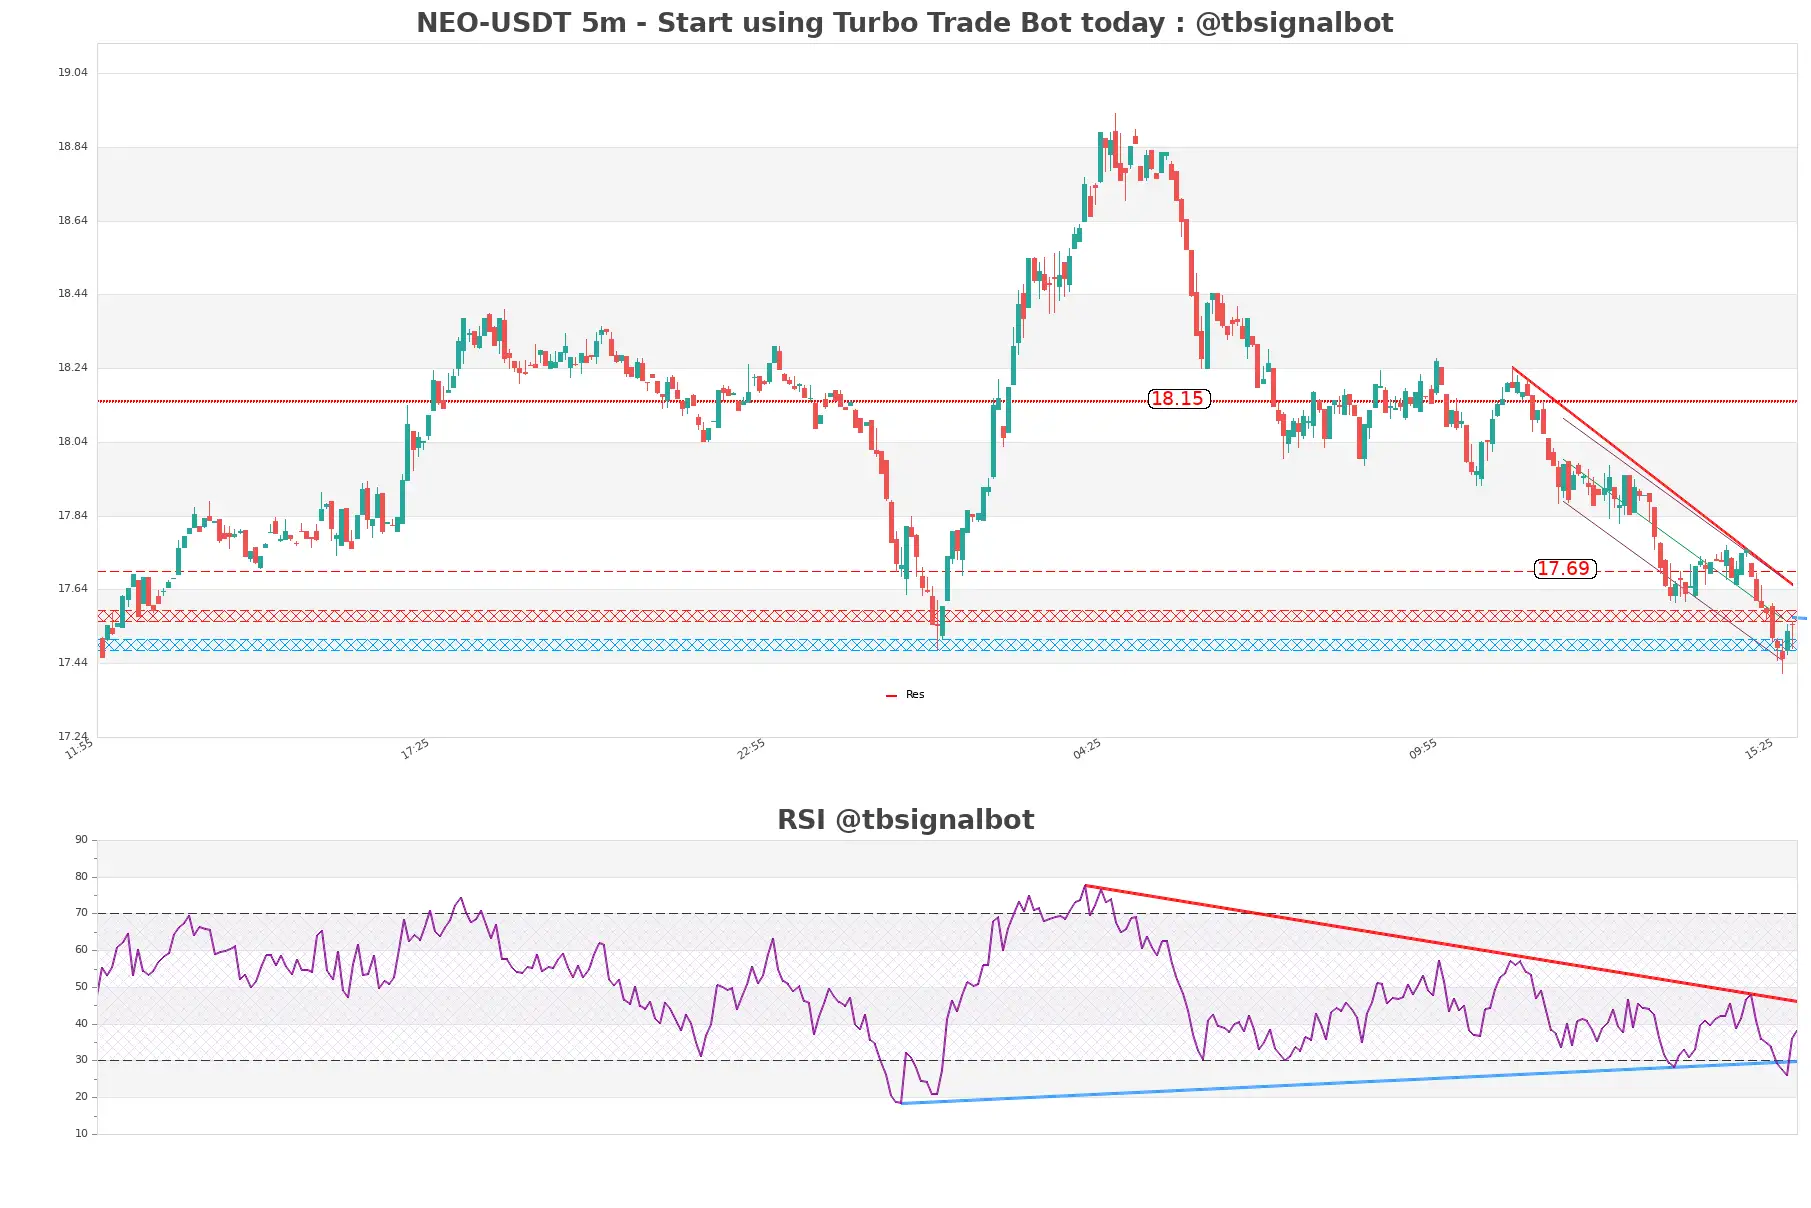The image size is (1811, 1208).
Task: Click the RSI 70 axis label
Action: point(81,912)
